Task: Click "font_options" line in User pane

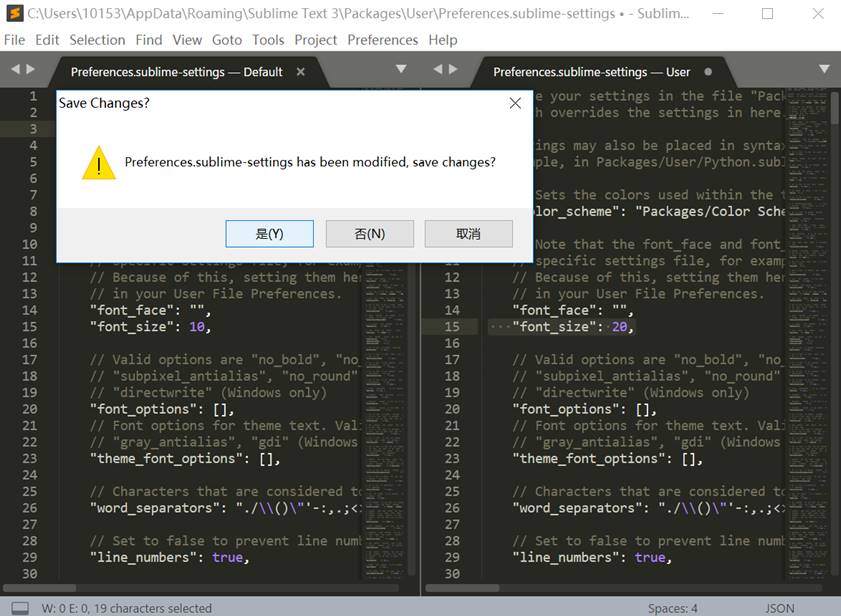Action: click(x=584, y=409)
